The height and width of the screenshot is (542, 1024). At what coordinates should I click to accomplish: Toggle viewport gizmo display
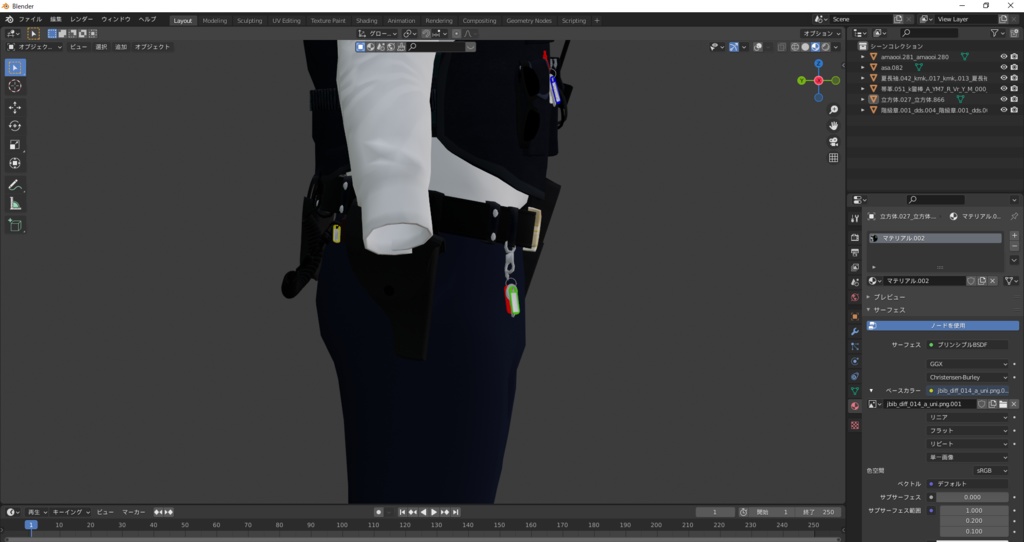[734, 47]
